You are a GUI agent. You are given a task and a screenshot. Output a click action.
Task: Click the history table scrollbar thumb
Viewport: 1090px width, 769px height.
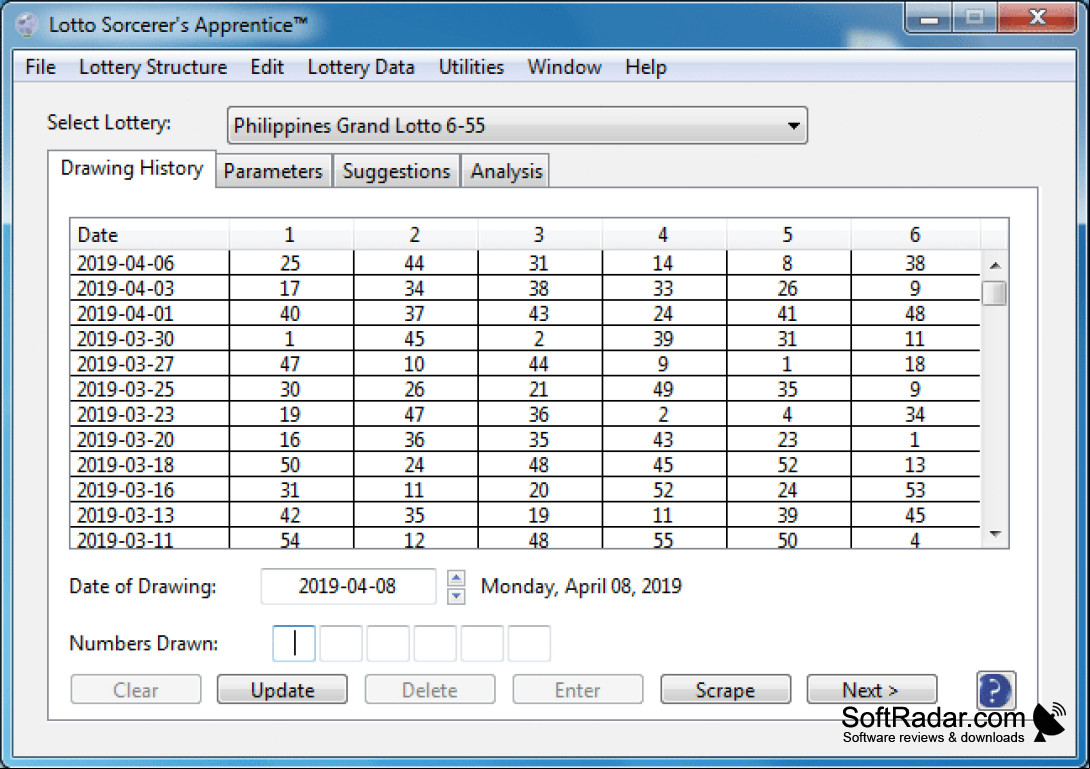[x=995, y=293]
